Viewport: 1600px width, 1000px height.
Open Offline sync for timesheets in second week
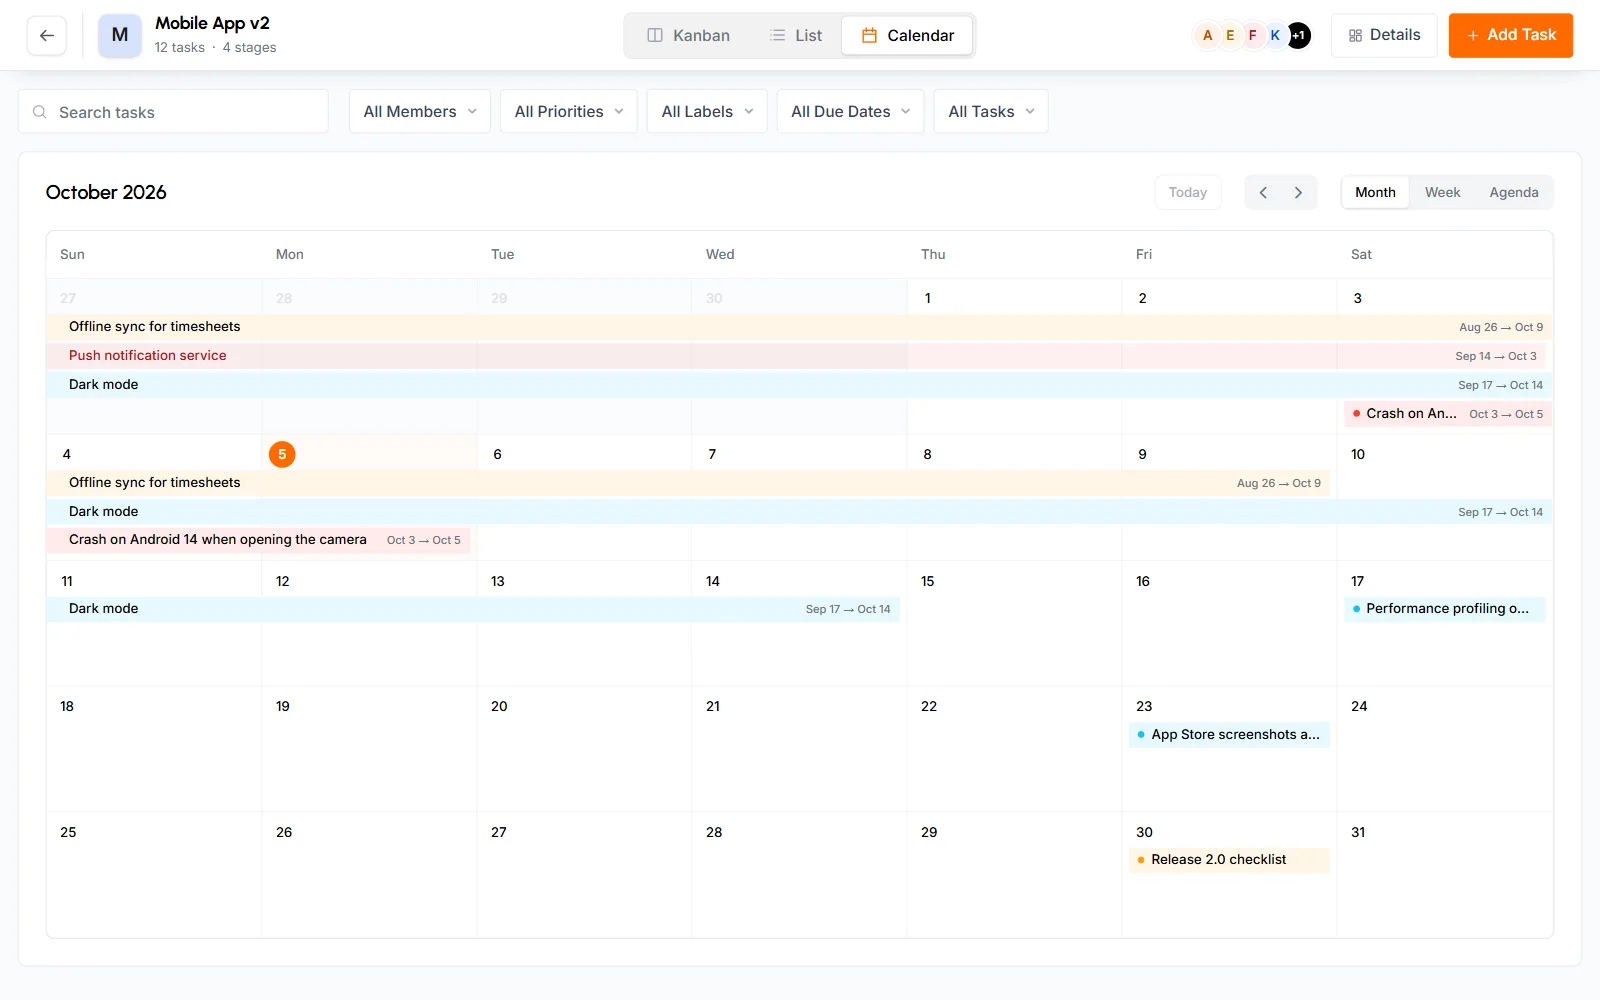[x=688, y=483]
